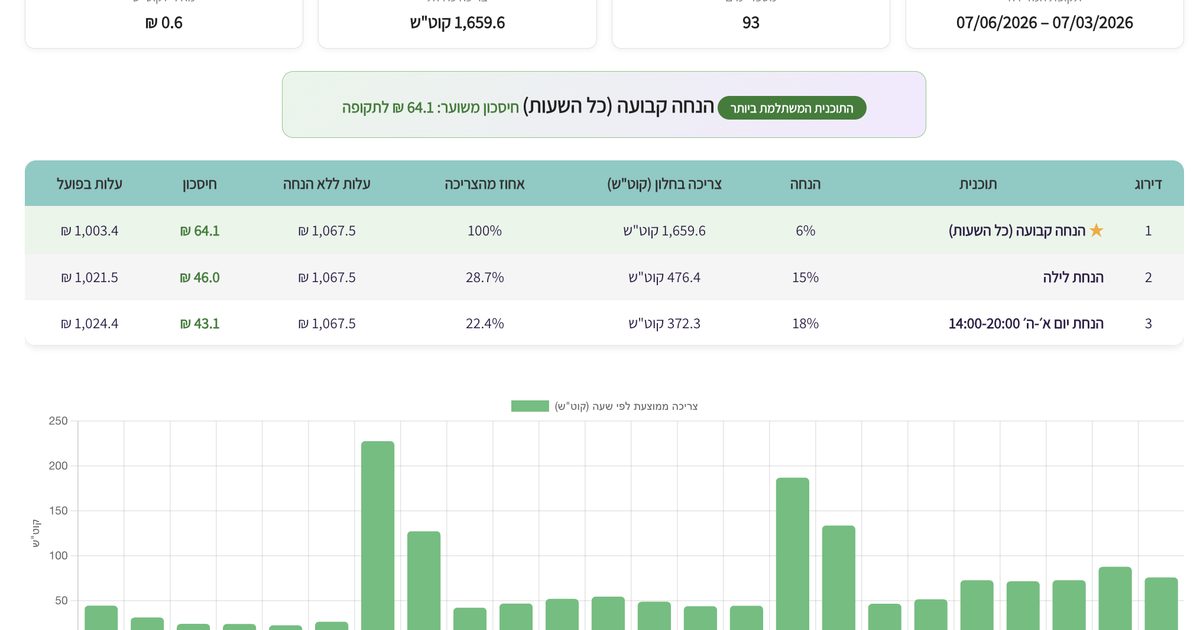This screenshot has width=1200, height=630.
Task: Click the 'אחוז מהצריכה' column header
Action: (x=485, y=184)
